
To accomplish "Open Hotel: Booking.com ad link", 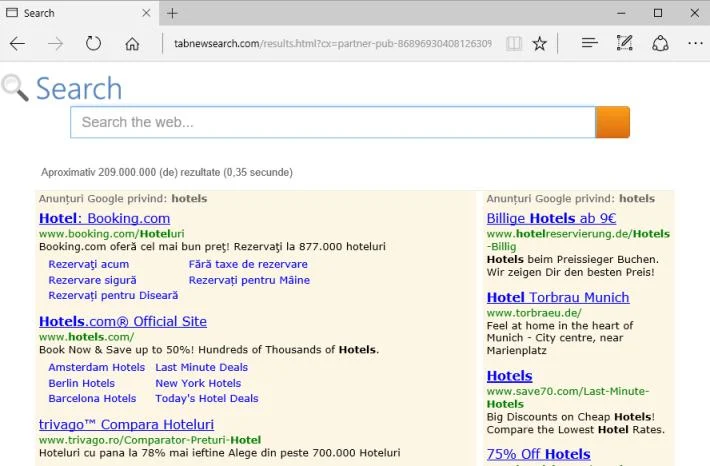I will coord(105,218).
